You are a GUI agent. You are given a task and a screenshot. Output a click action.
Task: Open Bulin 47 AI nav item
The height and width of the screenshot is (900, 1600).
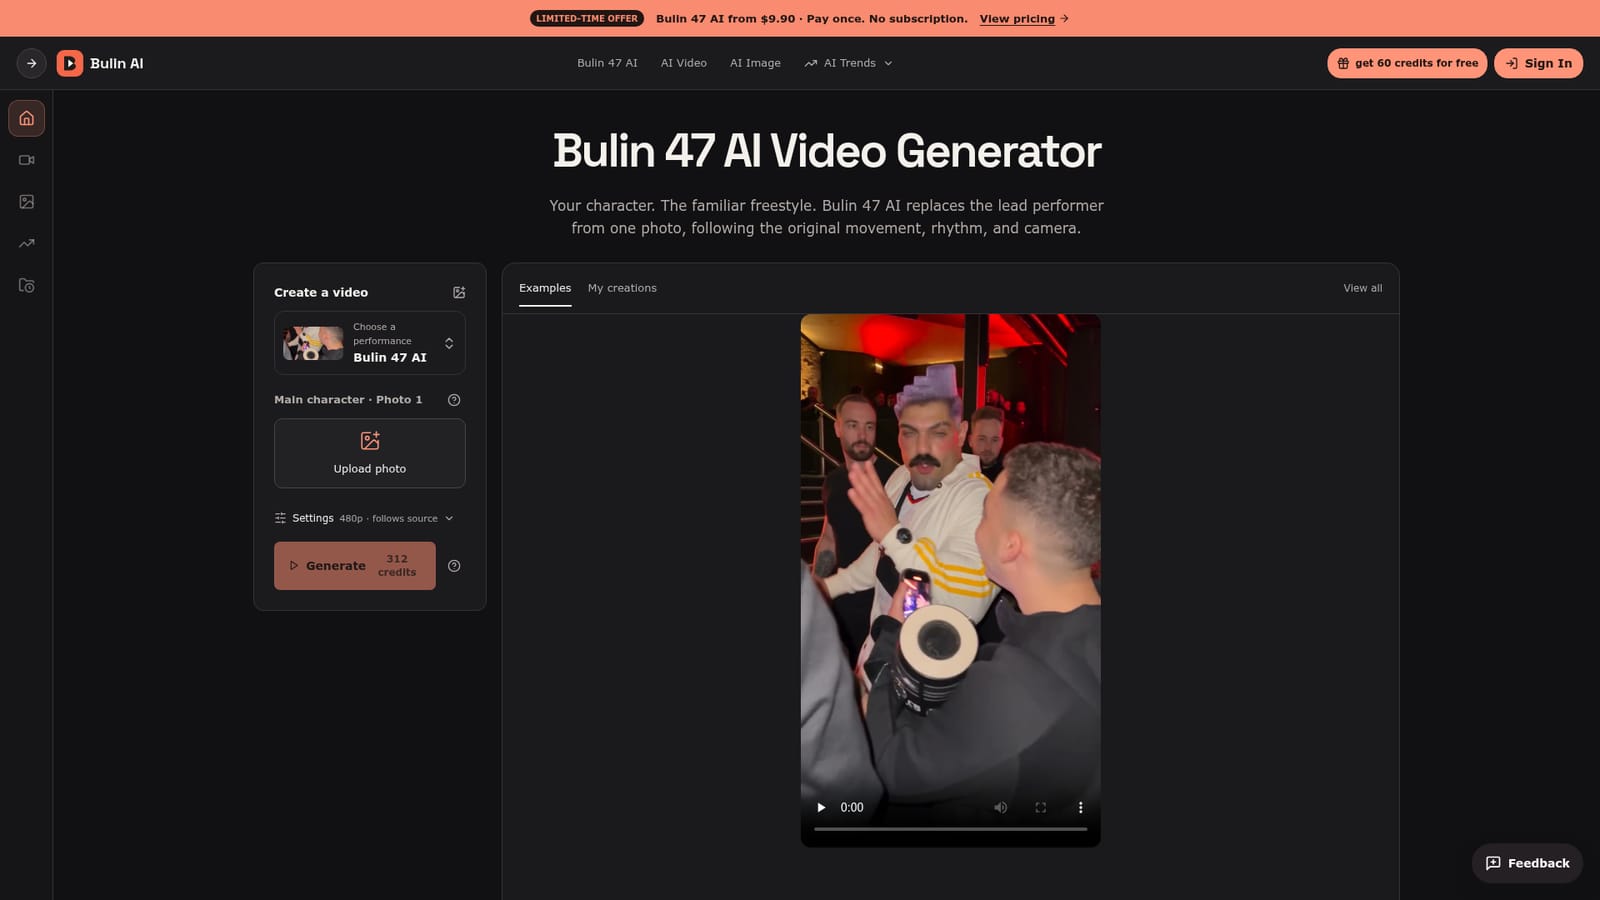[607, 63]
